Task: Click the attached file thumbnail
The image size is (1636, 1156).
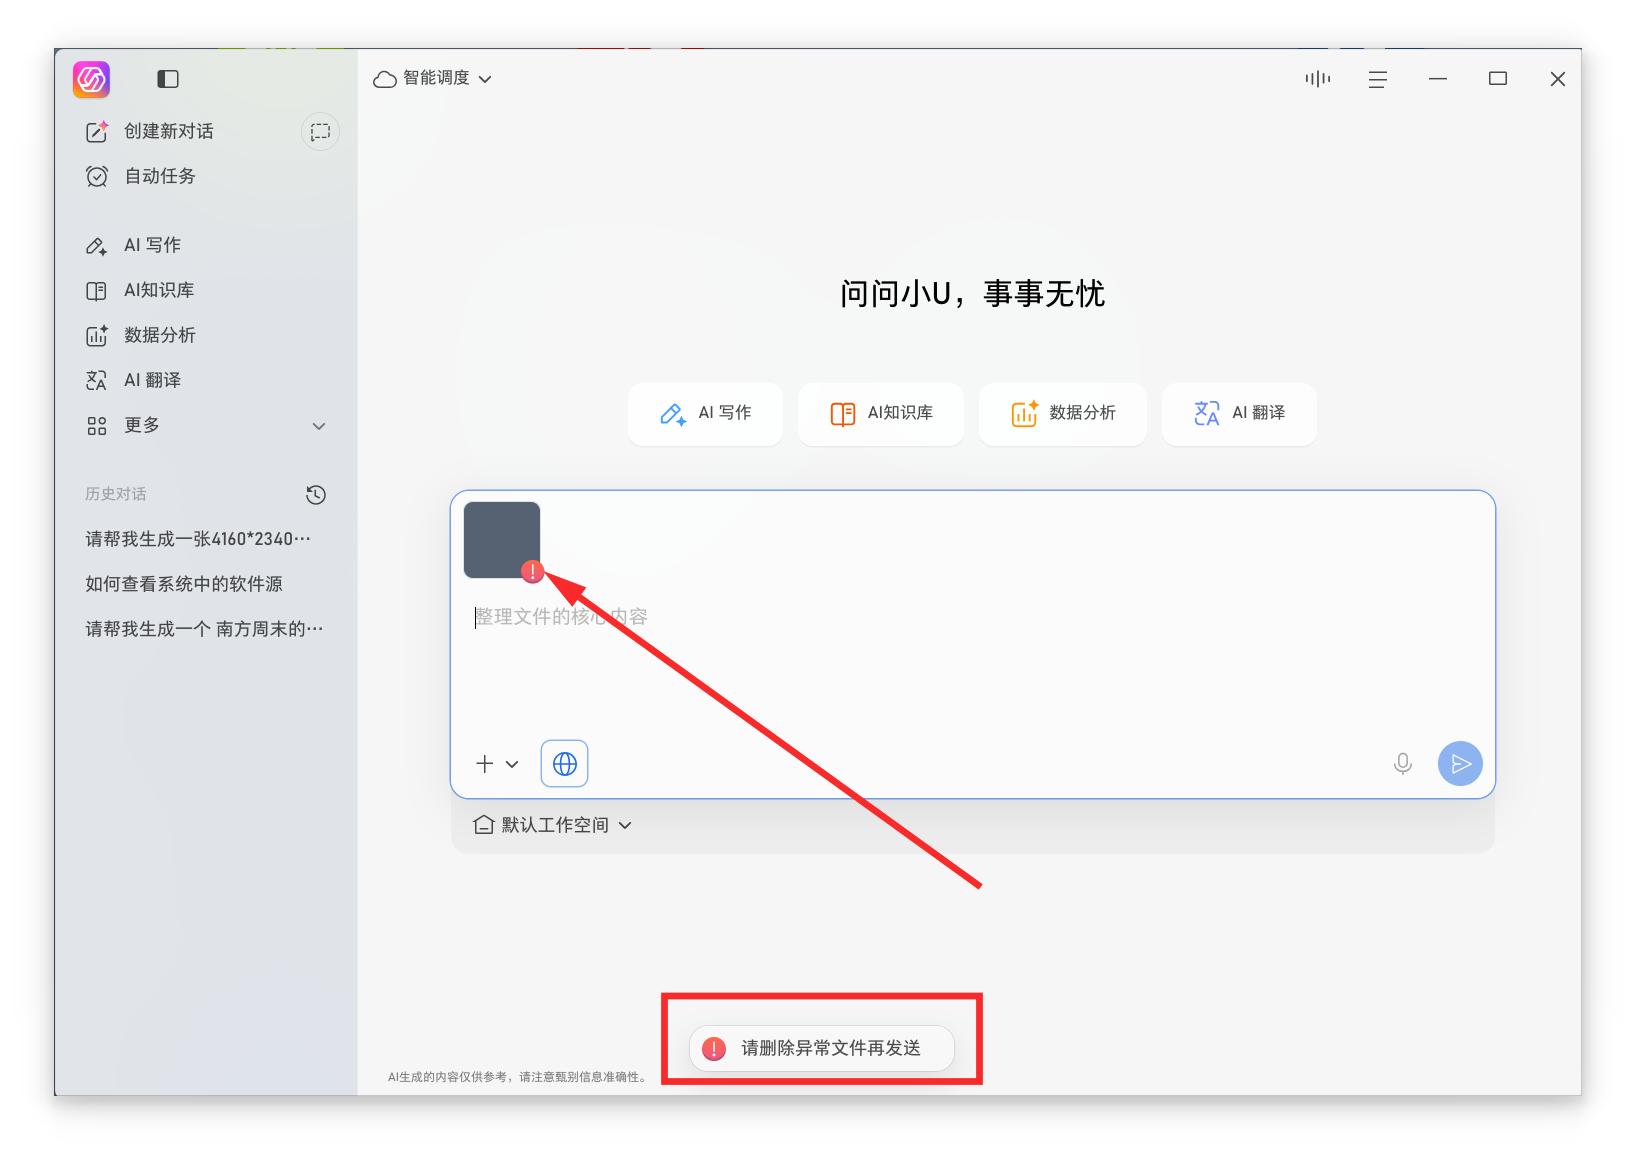Action: pos(502,540)
